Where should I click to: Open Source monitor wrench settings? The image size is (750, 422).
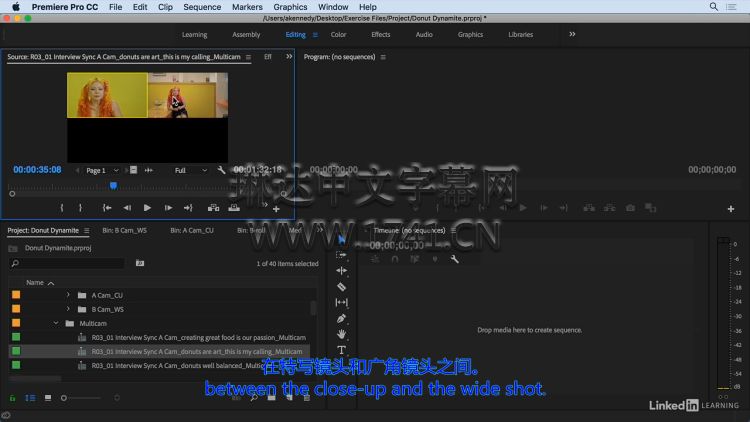[221, 170]
